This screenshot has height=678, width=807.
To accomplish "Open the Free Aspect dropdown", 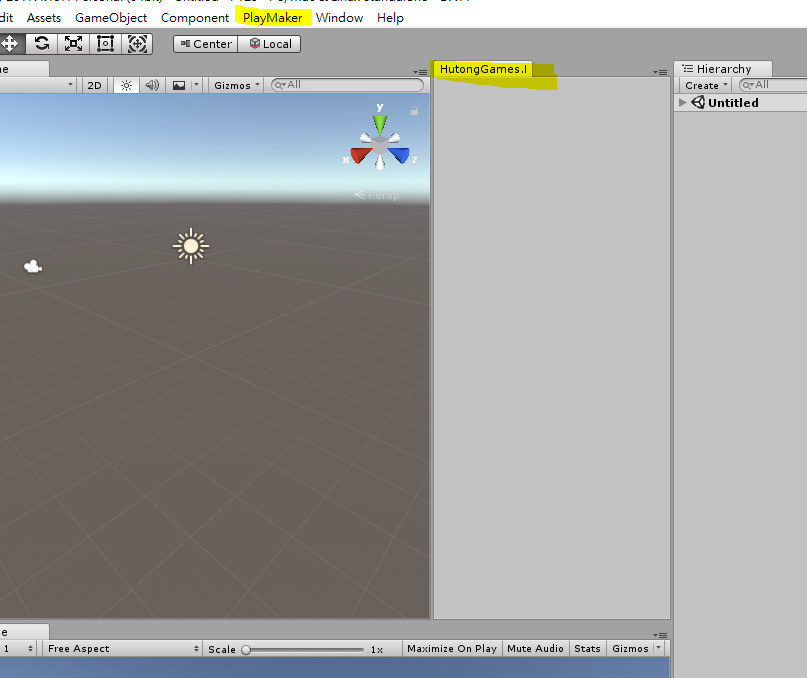I will coord(123,649).
